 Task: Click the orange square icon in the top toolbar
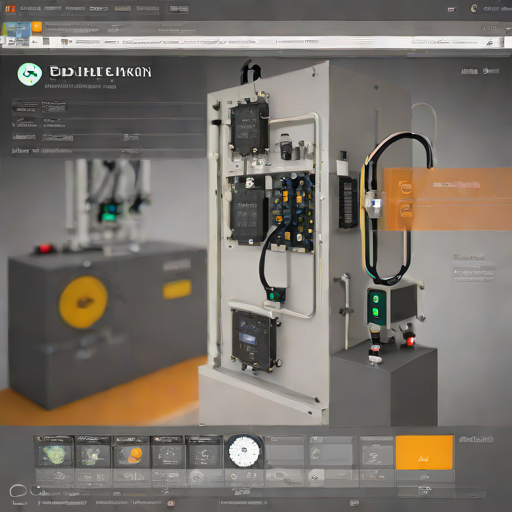[x=37, y=27]
